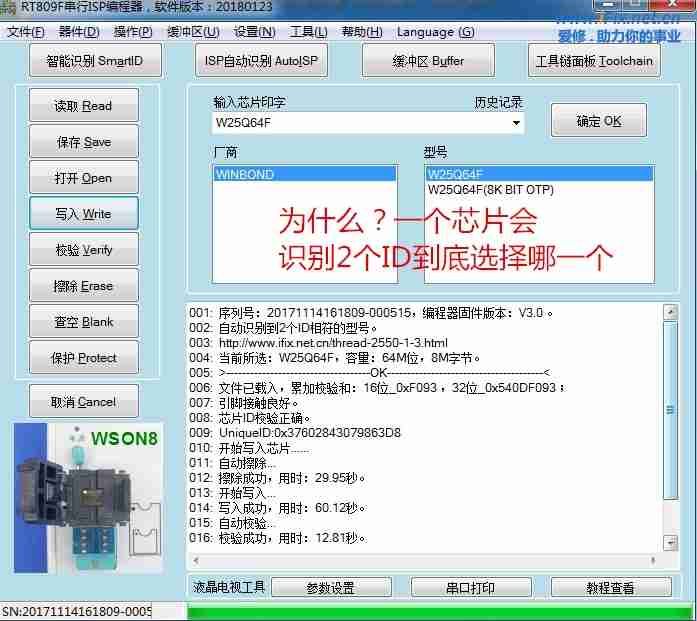Click the 保护 Protect button
The image size is (697, 621).
tap(84, 358)
